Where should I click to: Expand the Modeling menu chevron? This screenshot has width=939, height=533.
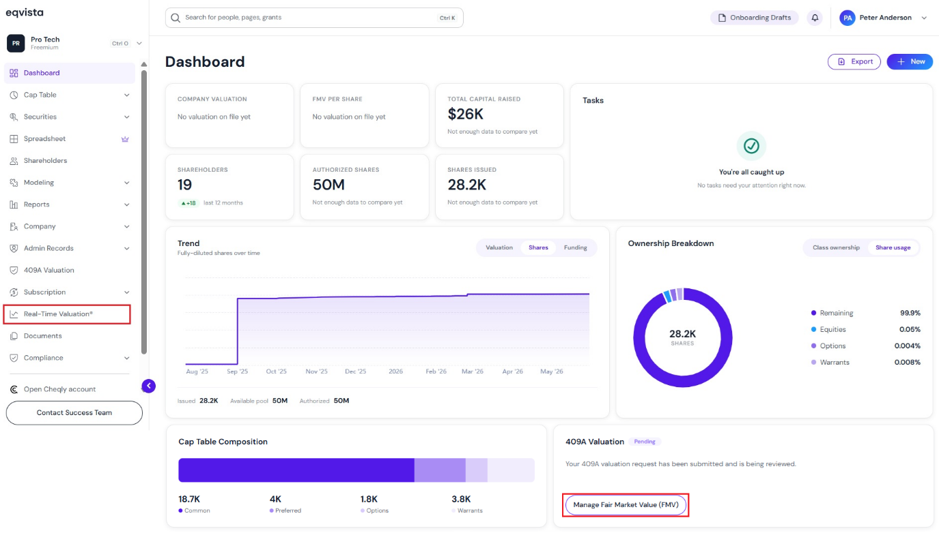pyautogui.click(x=126, y=183)
